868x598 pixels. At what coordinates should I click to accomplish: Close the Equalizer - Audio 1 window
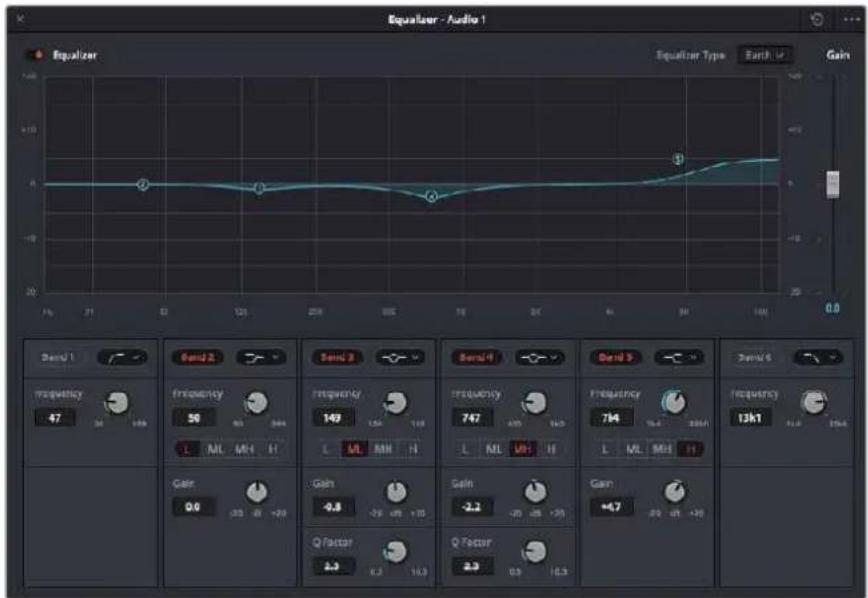(20, 19)
